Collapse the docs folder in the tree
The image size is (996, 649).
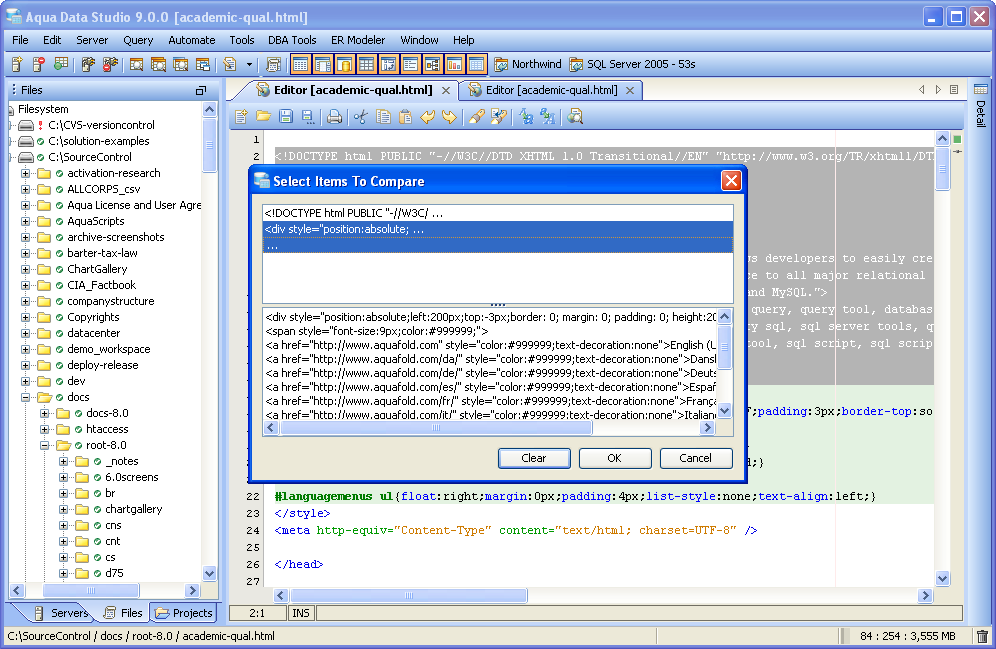coord(27,397)
